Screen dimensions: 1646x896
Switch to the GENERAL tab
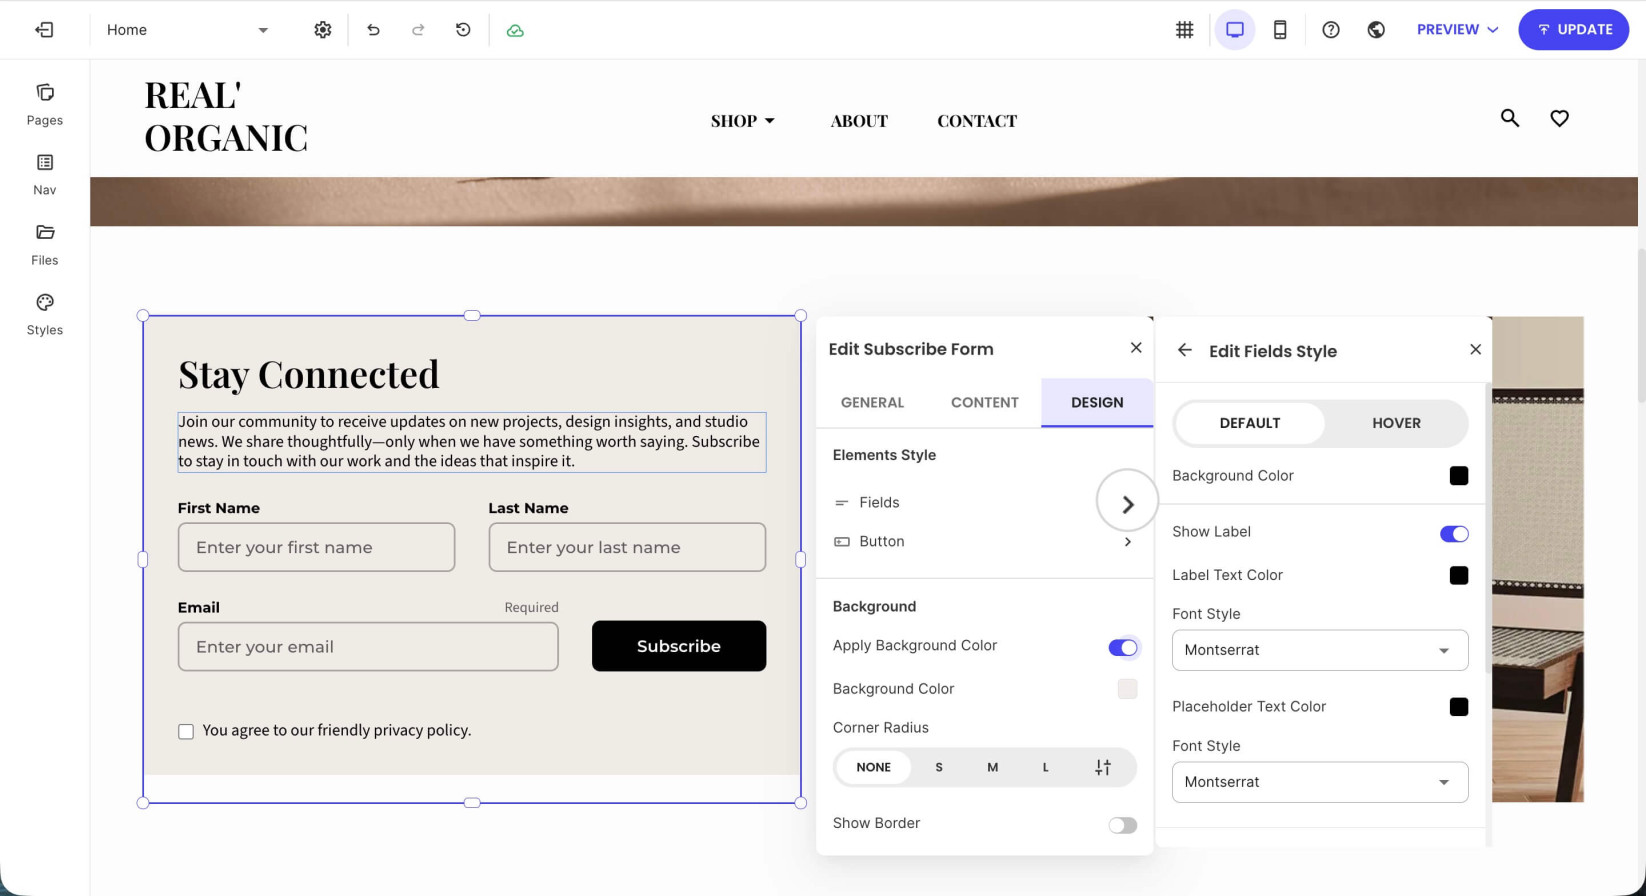[x=872, y=402]
